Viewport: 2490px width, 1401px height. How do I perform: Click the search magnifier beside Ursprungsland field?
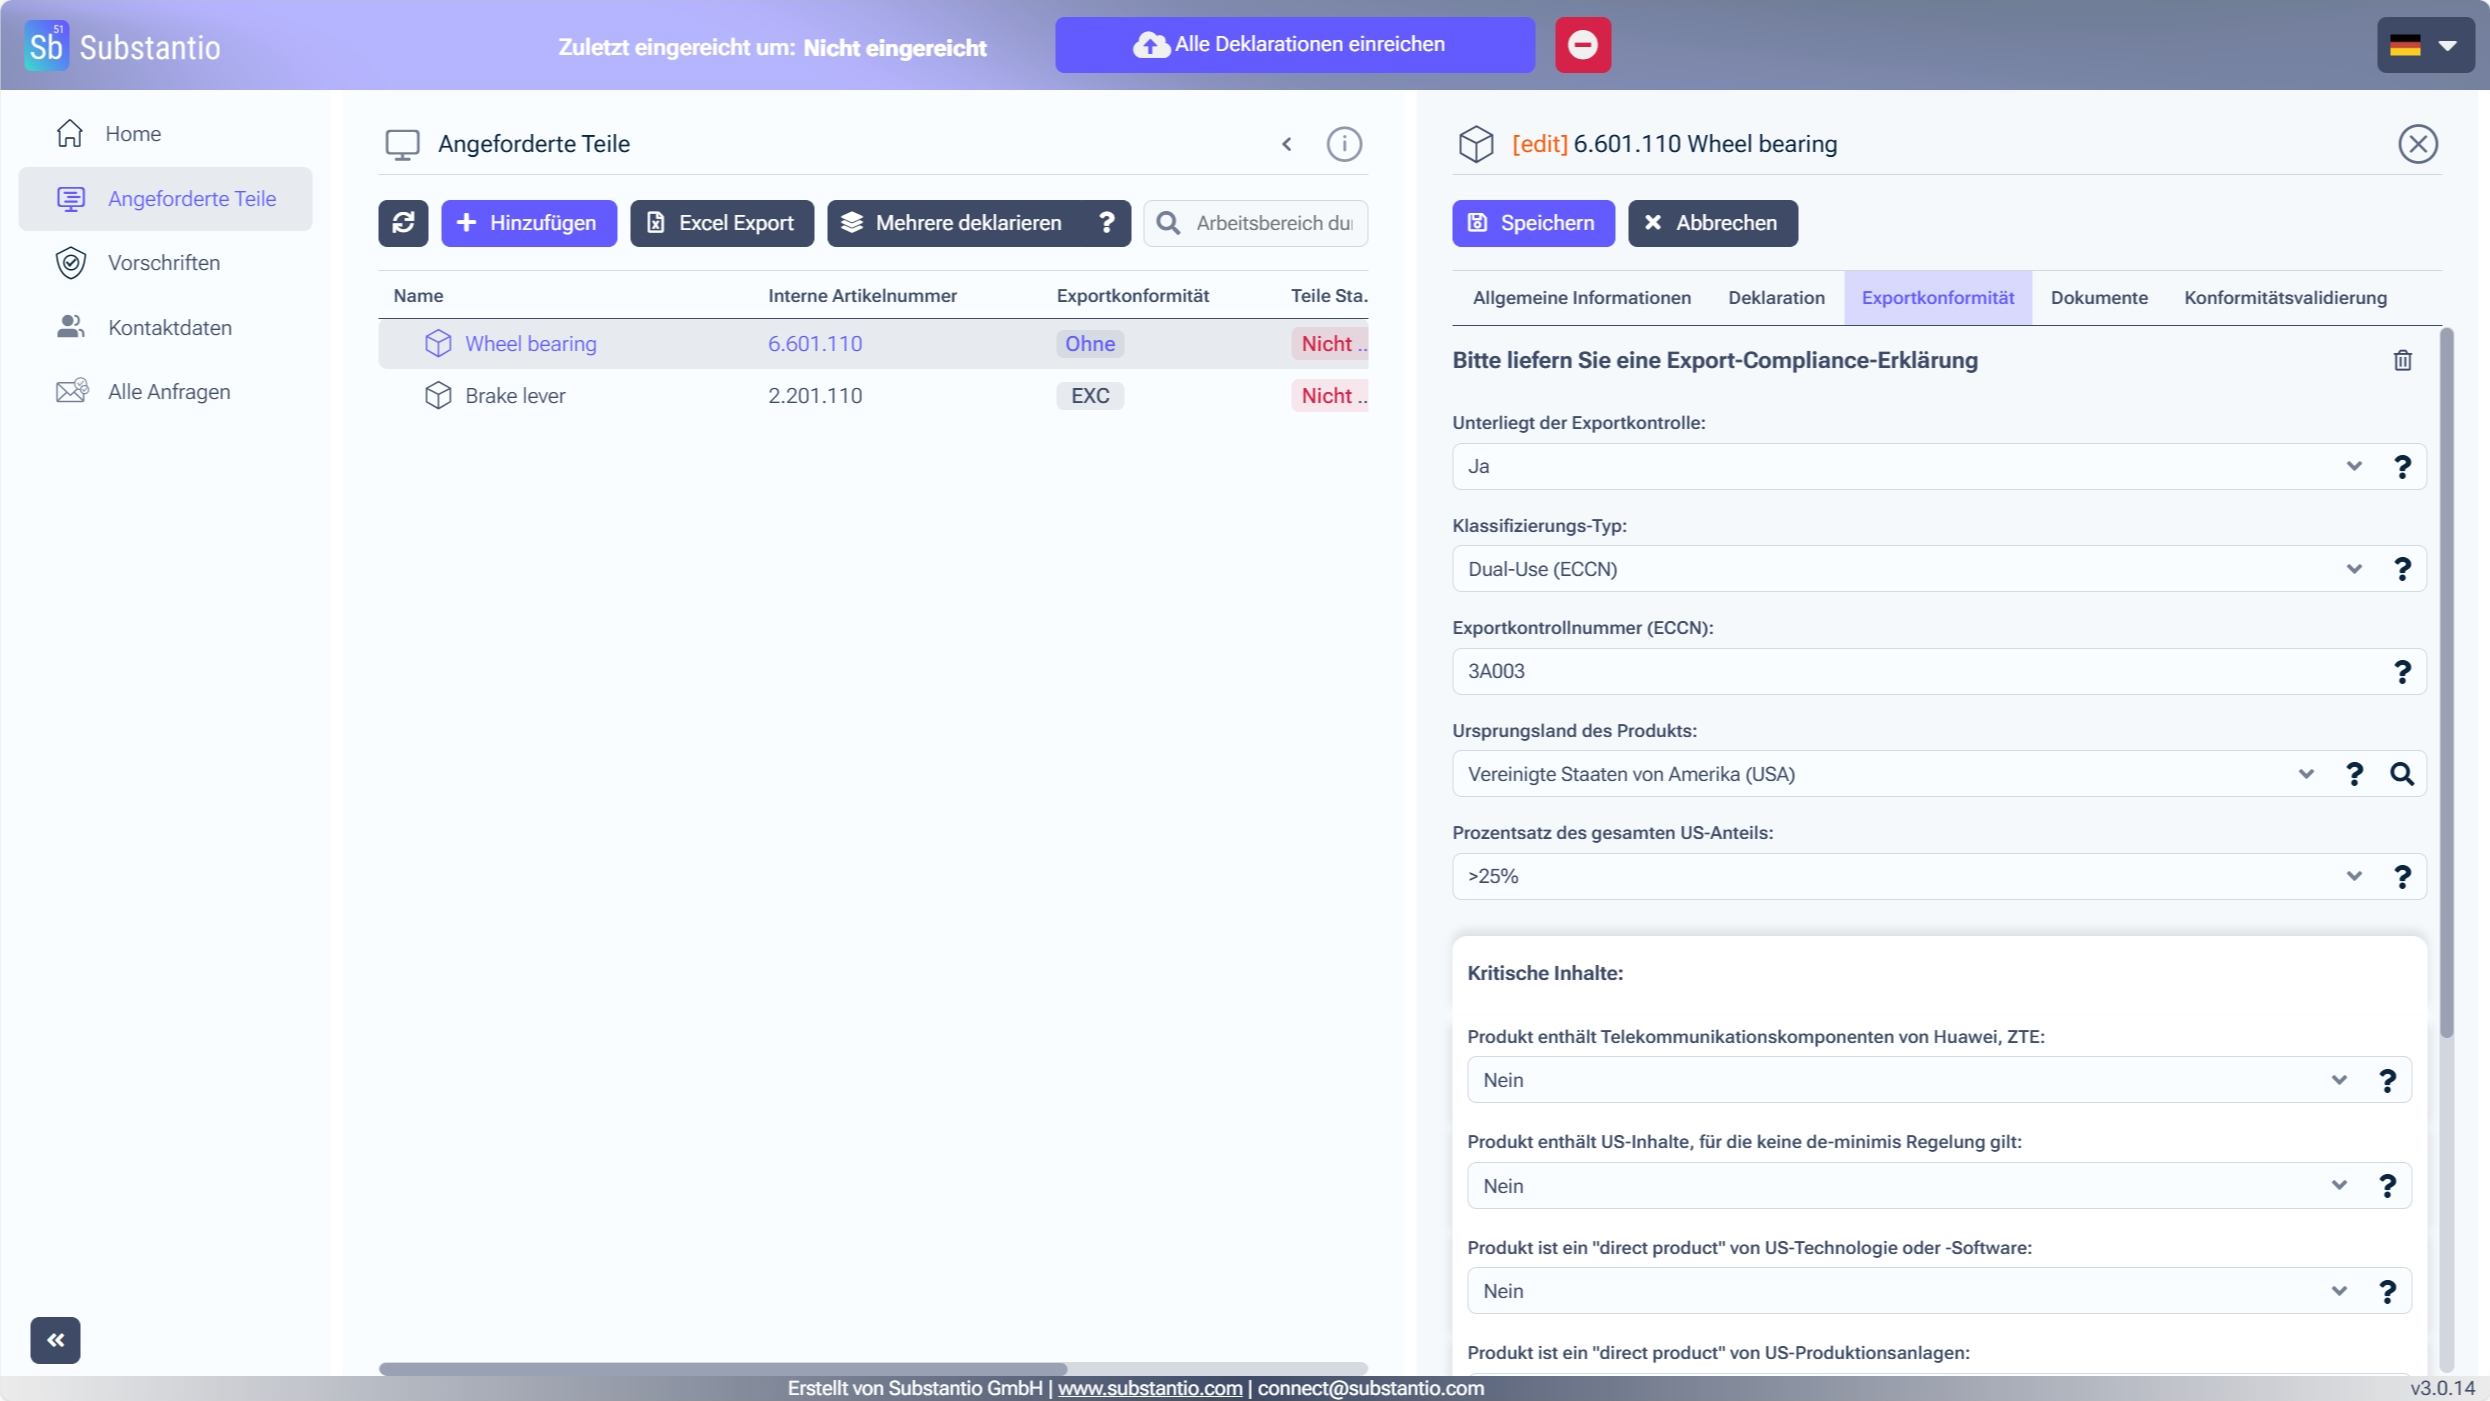tap(2401, 774)
